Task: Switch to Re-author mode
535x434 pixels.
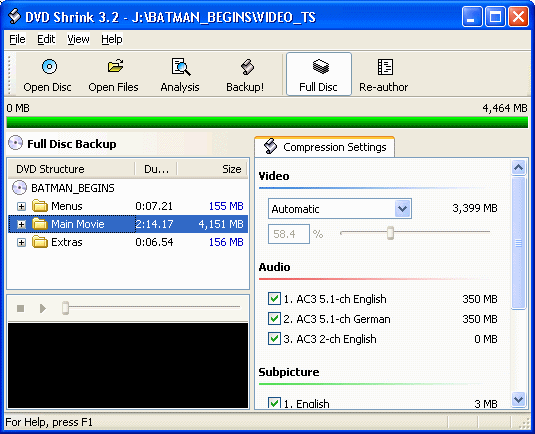Action: point(384,75)
